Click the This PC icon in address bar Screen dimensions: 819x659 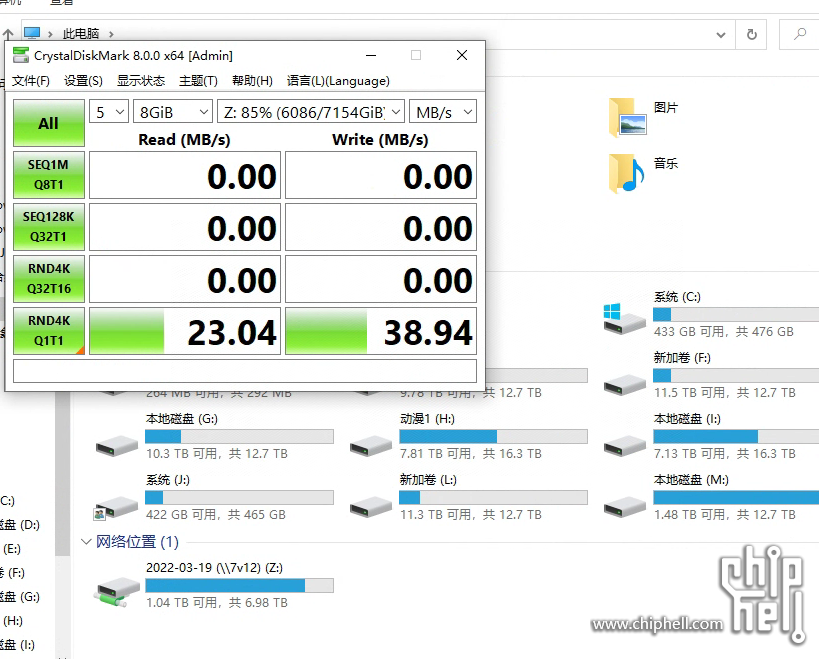(x=32, y=33)
